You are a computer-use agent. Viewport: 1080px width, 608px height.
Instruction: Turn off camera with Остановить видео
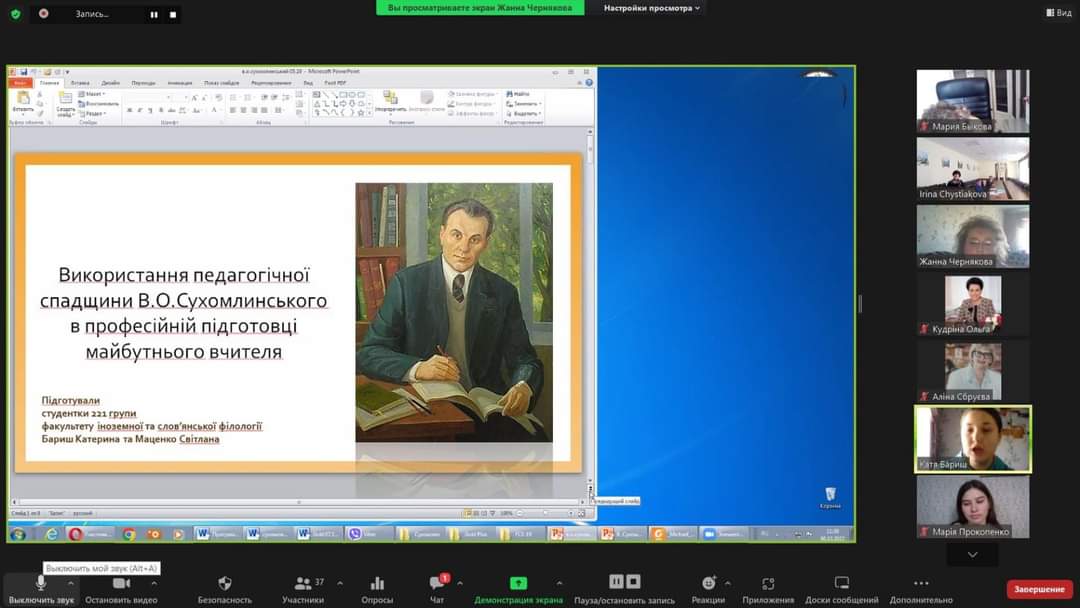tap(121, 583)
